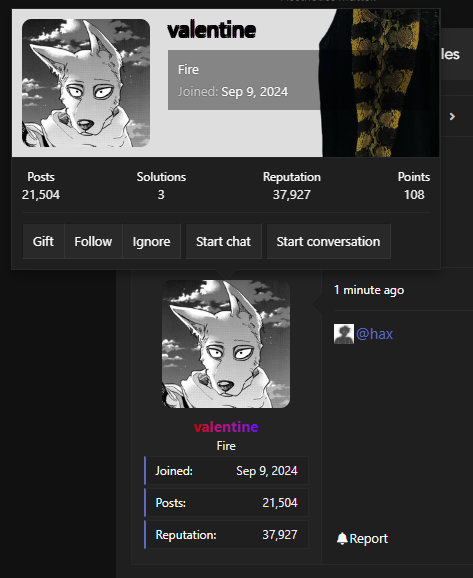Follow the user valentine

pos(93,241)
